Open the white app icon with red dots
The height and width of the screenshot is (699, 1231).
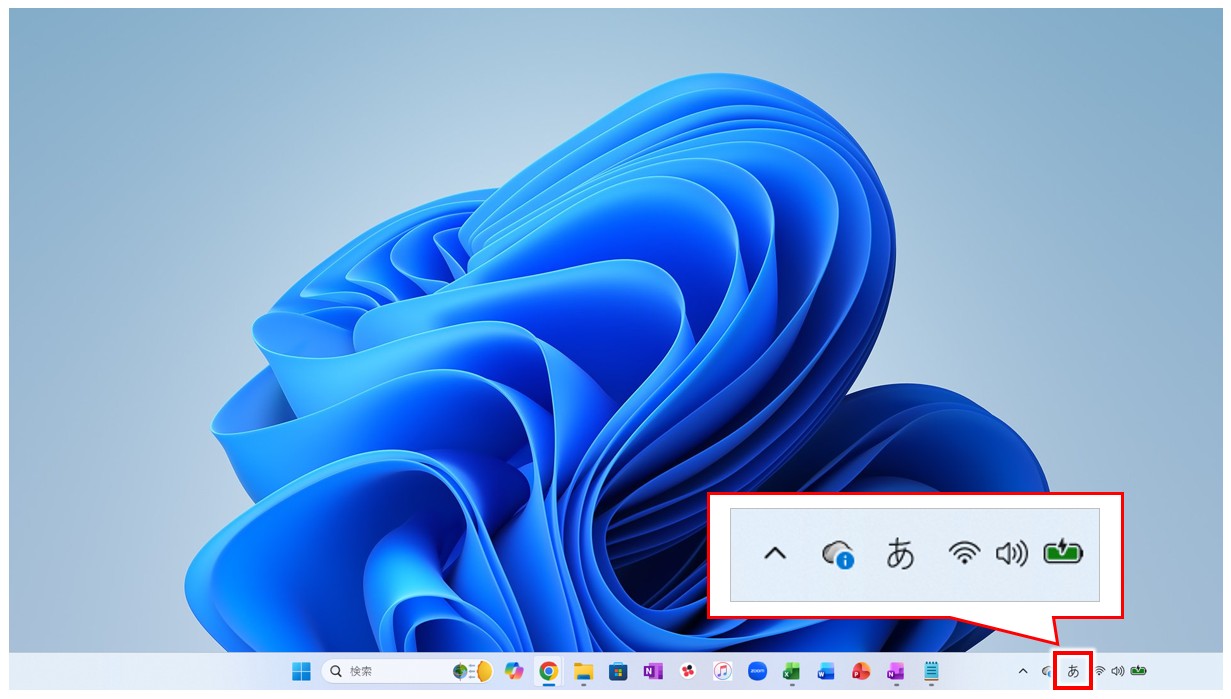[x=687, y=671]
